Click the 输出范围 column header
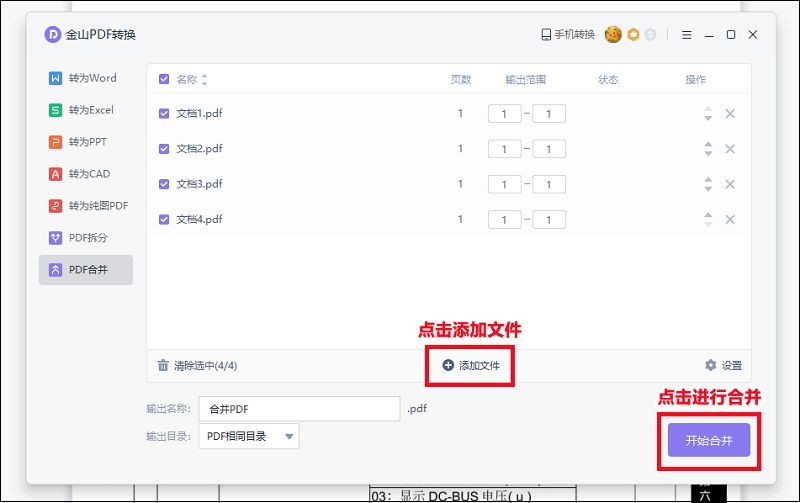The width and height of the screenshot is (800, 503). click(x=526, y=80)
